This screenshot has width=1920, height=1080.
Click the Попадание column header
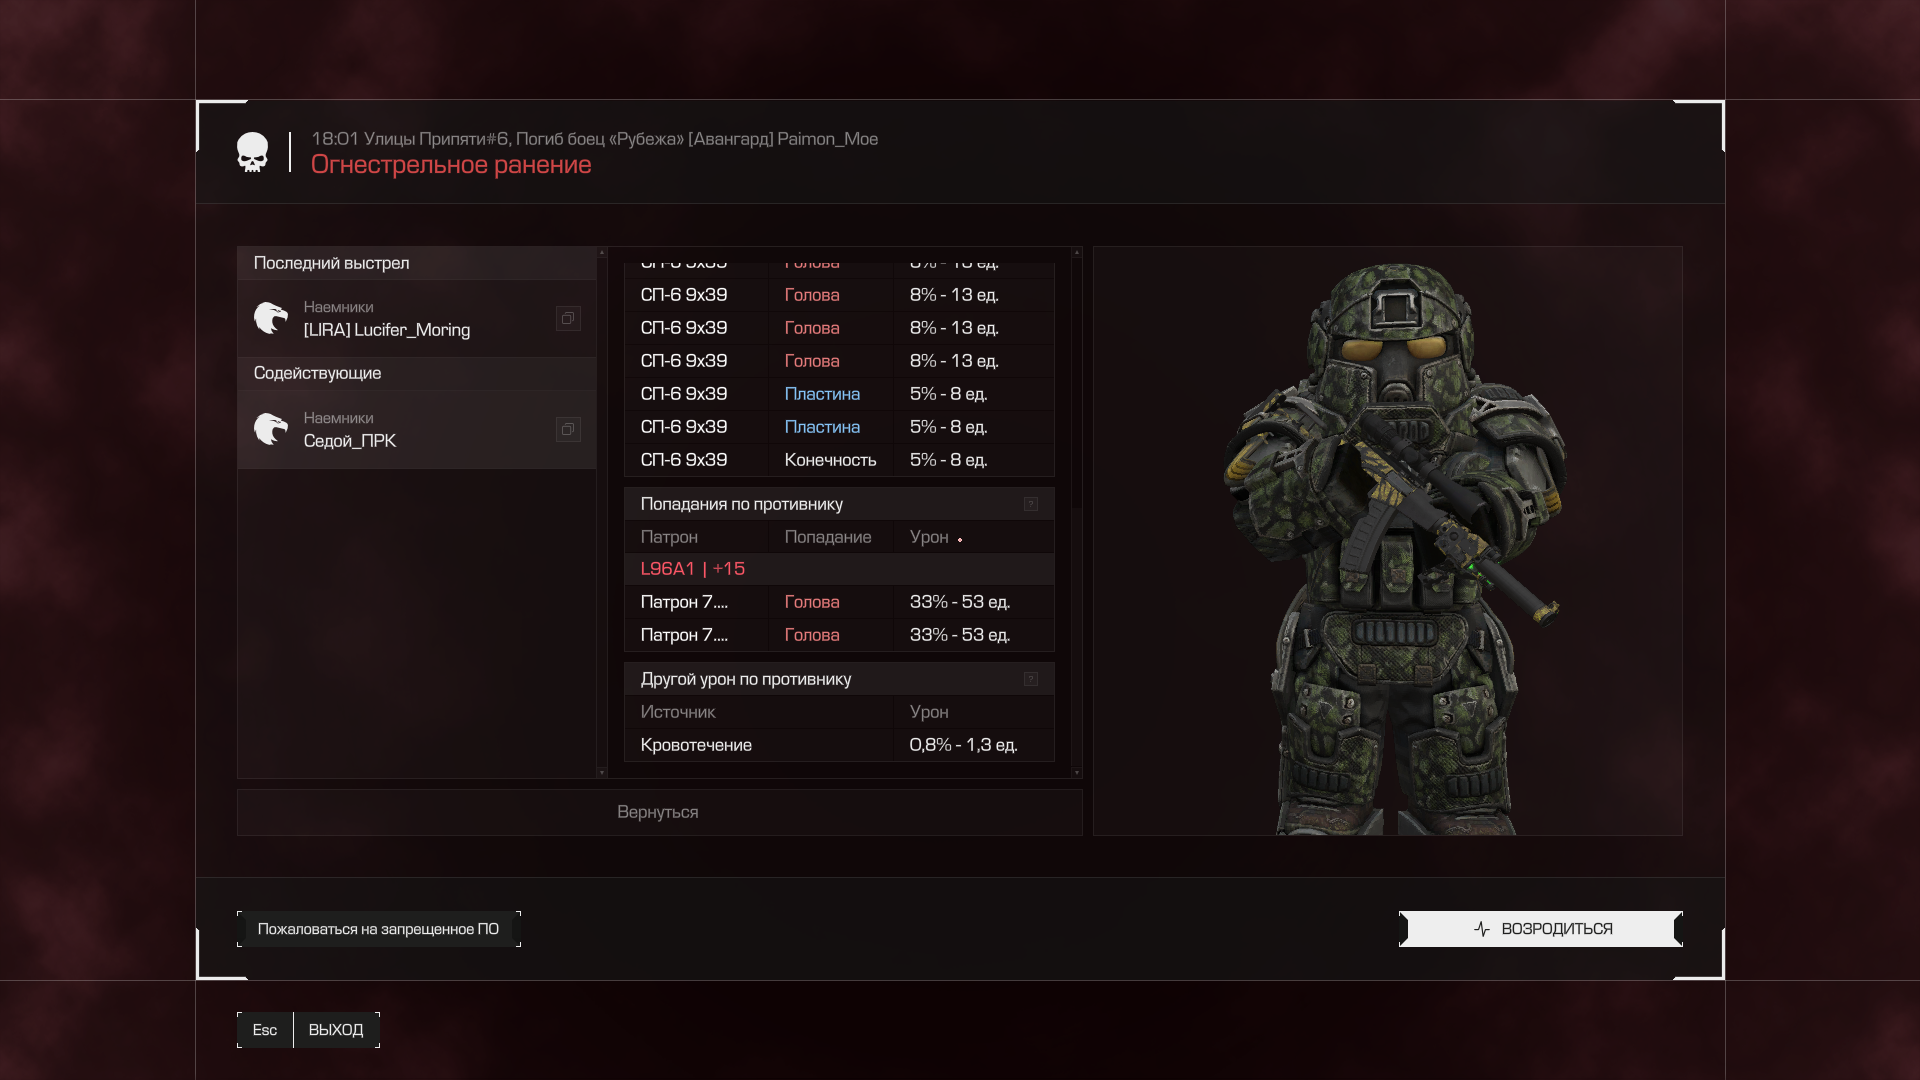tap(828, 537)
